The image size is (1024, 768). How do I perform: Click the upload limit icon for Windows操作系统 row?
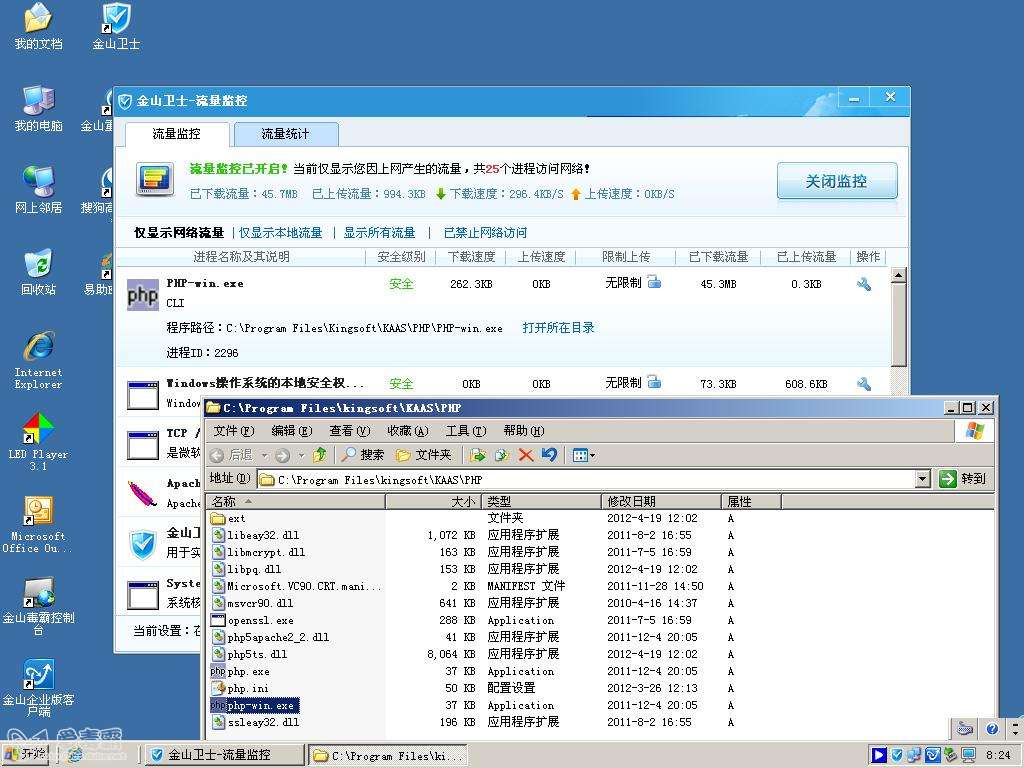(x=654, y=382)
